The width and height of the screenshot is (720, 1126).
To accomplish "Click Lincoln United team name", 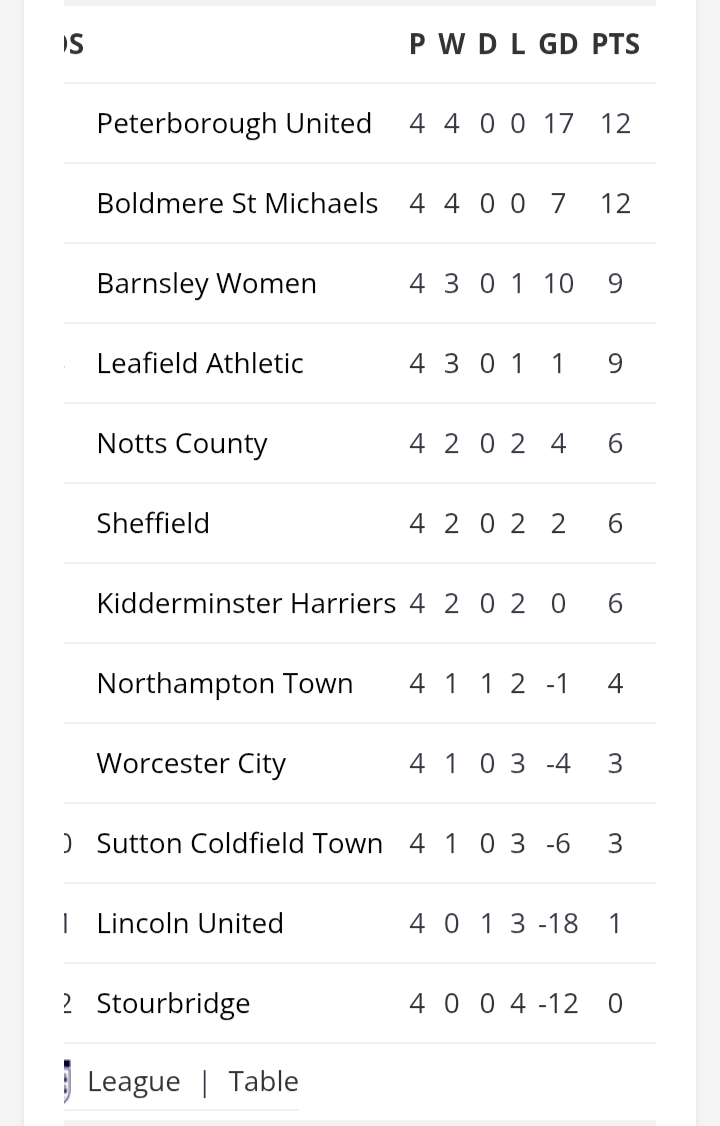I will point(190,923).
